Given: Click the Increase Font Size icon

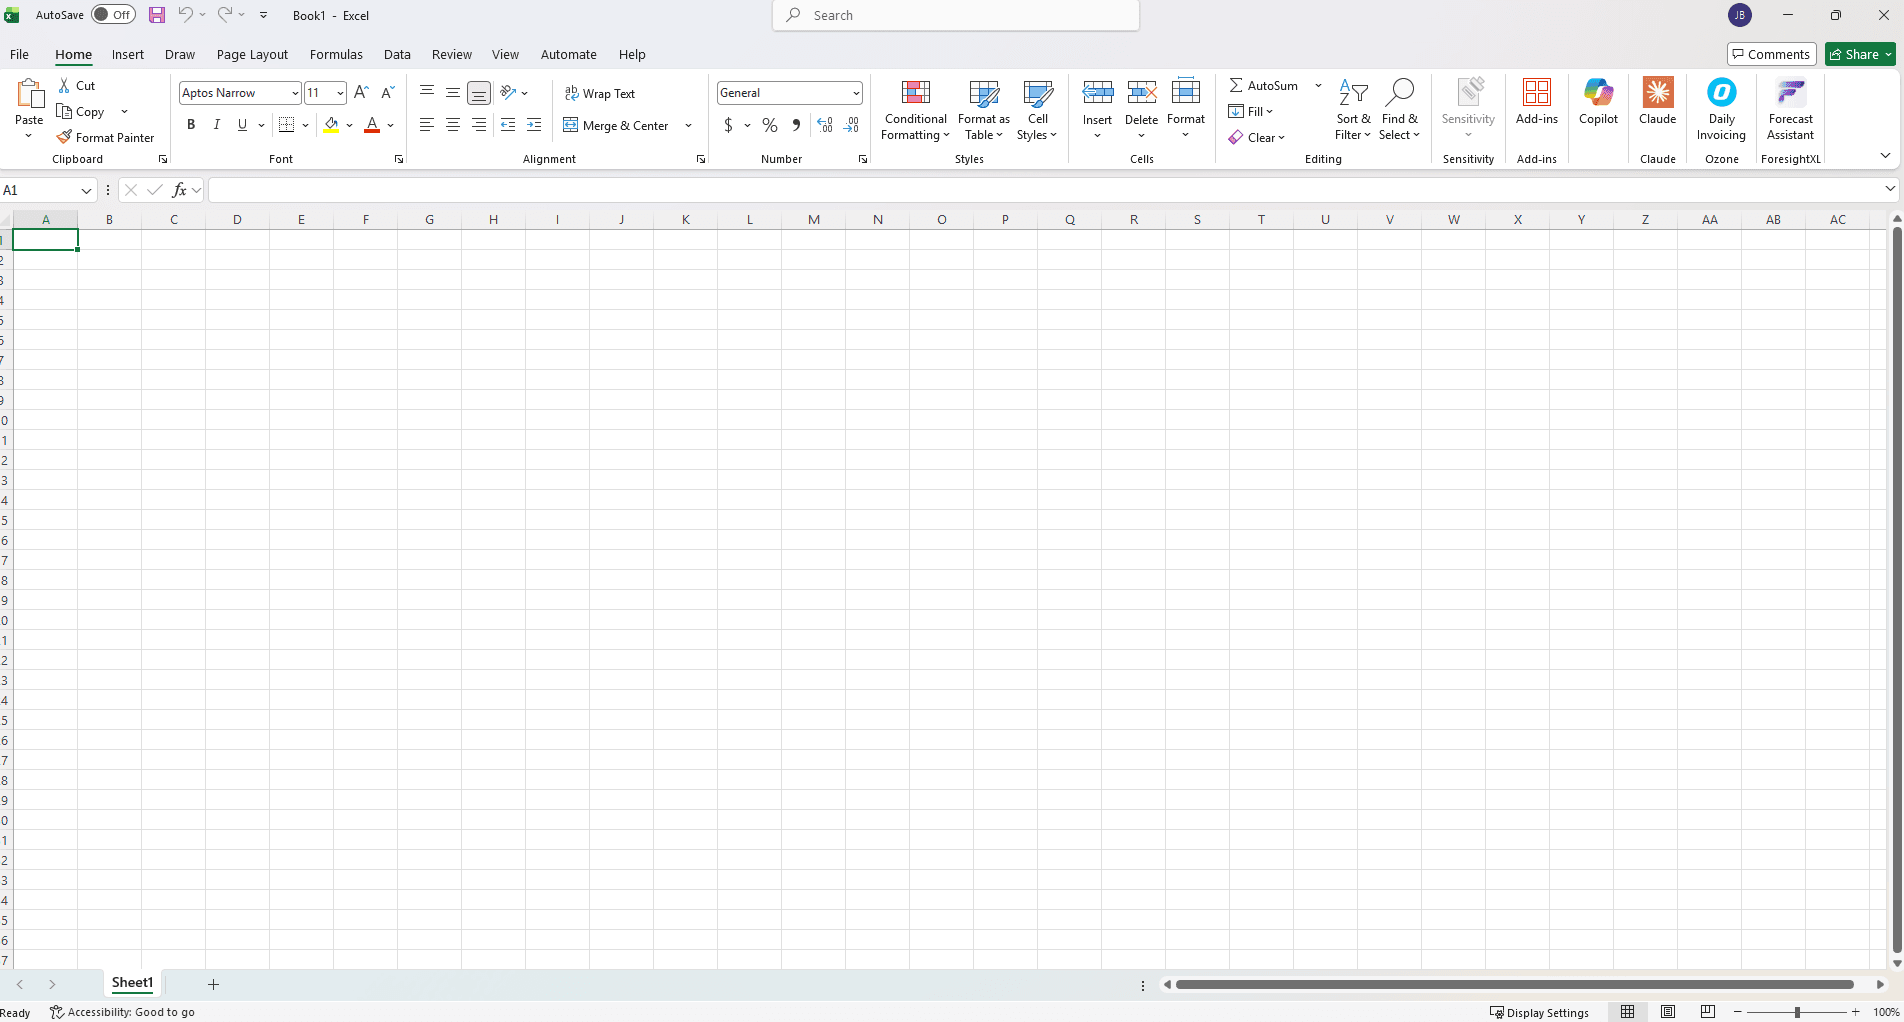Looking at the screenshot, I should [360, 92].
